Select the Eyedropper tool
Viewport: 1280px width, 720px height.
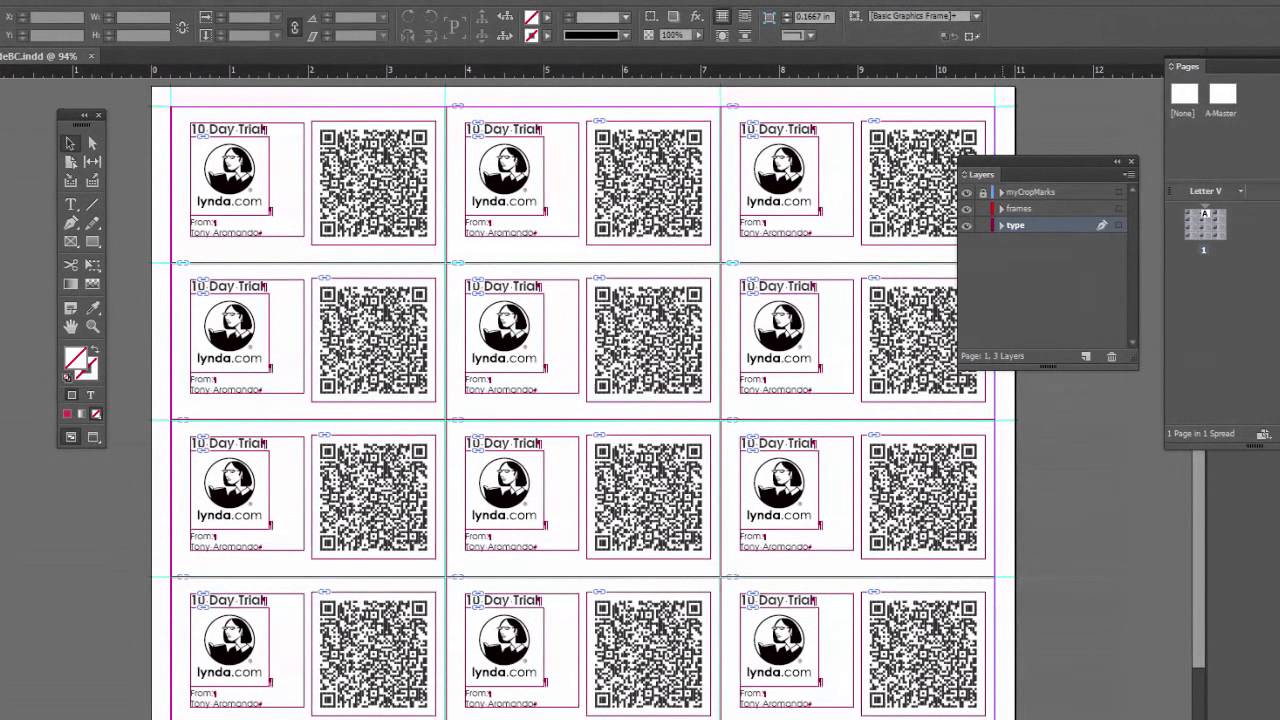[92, 308]
